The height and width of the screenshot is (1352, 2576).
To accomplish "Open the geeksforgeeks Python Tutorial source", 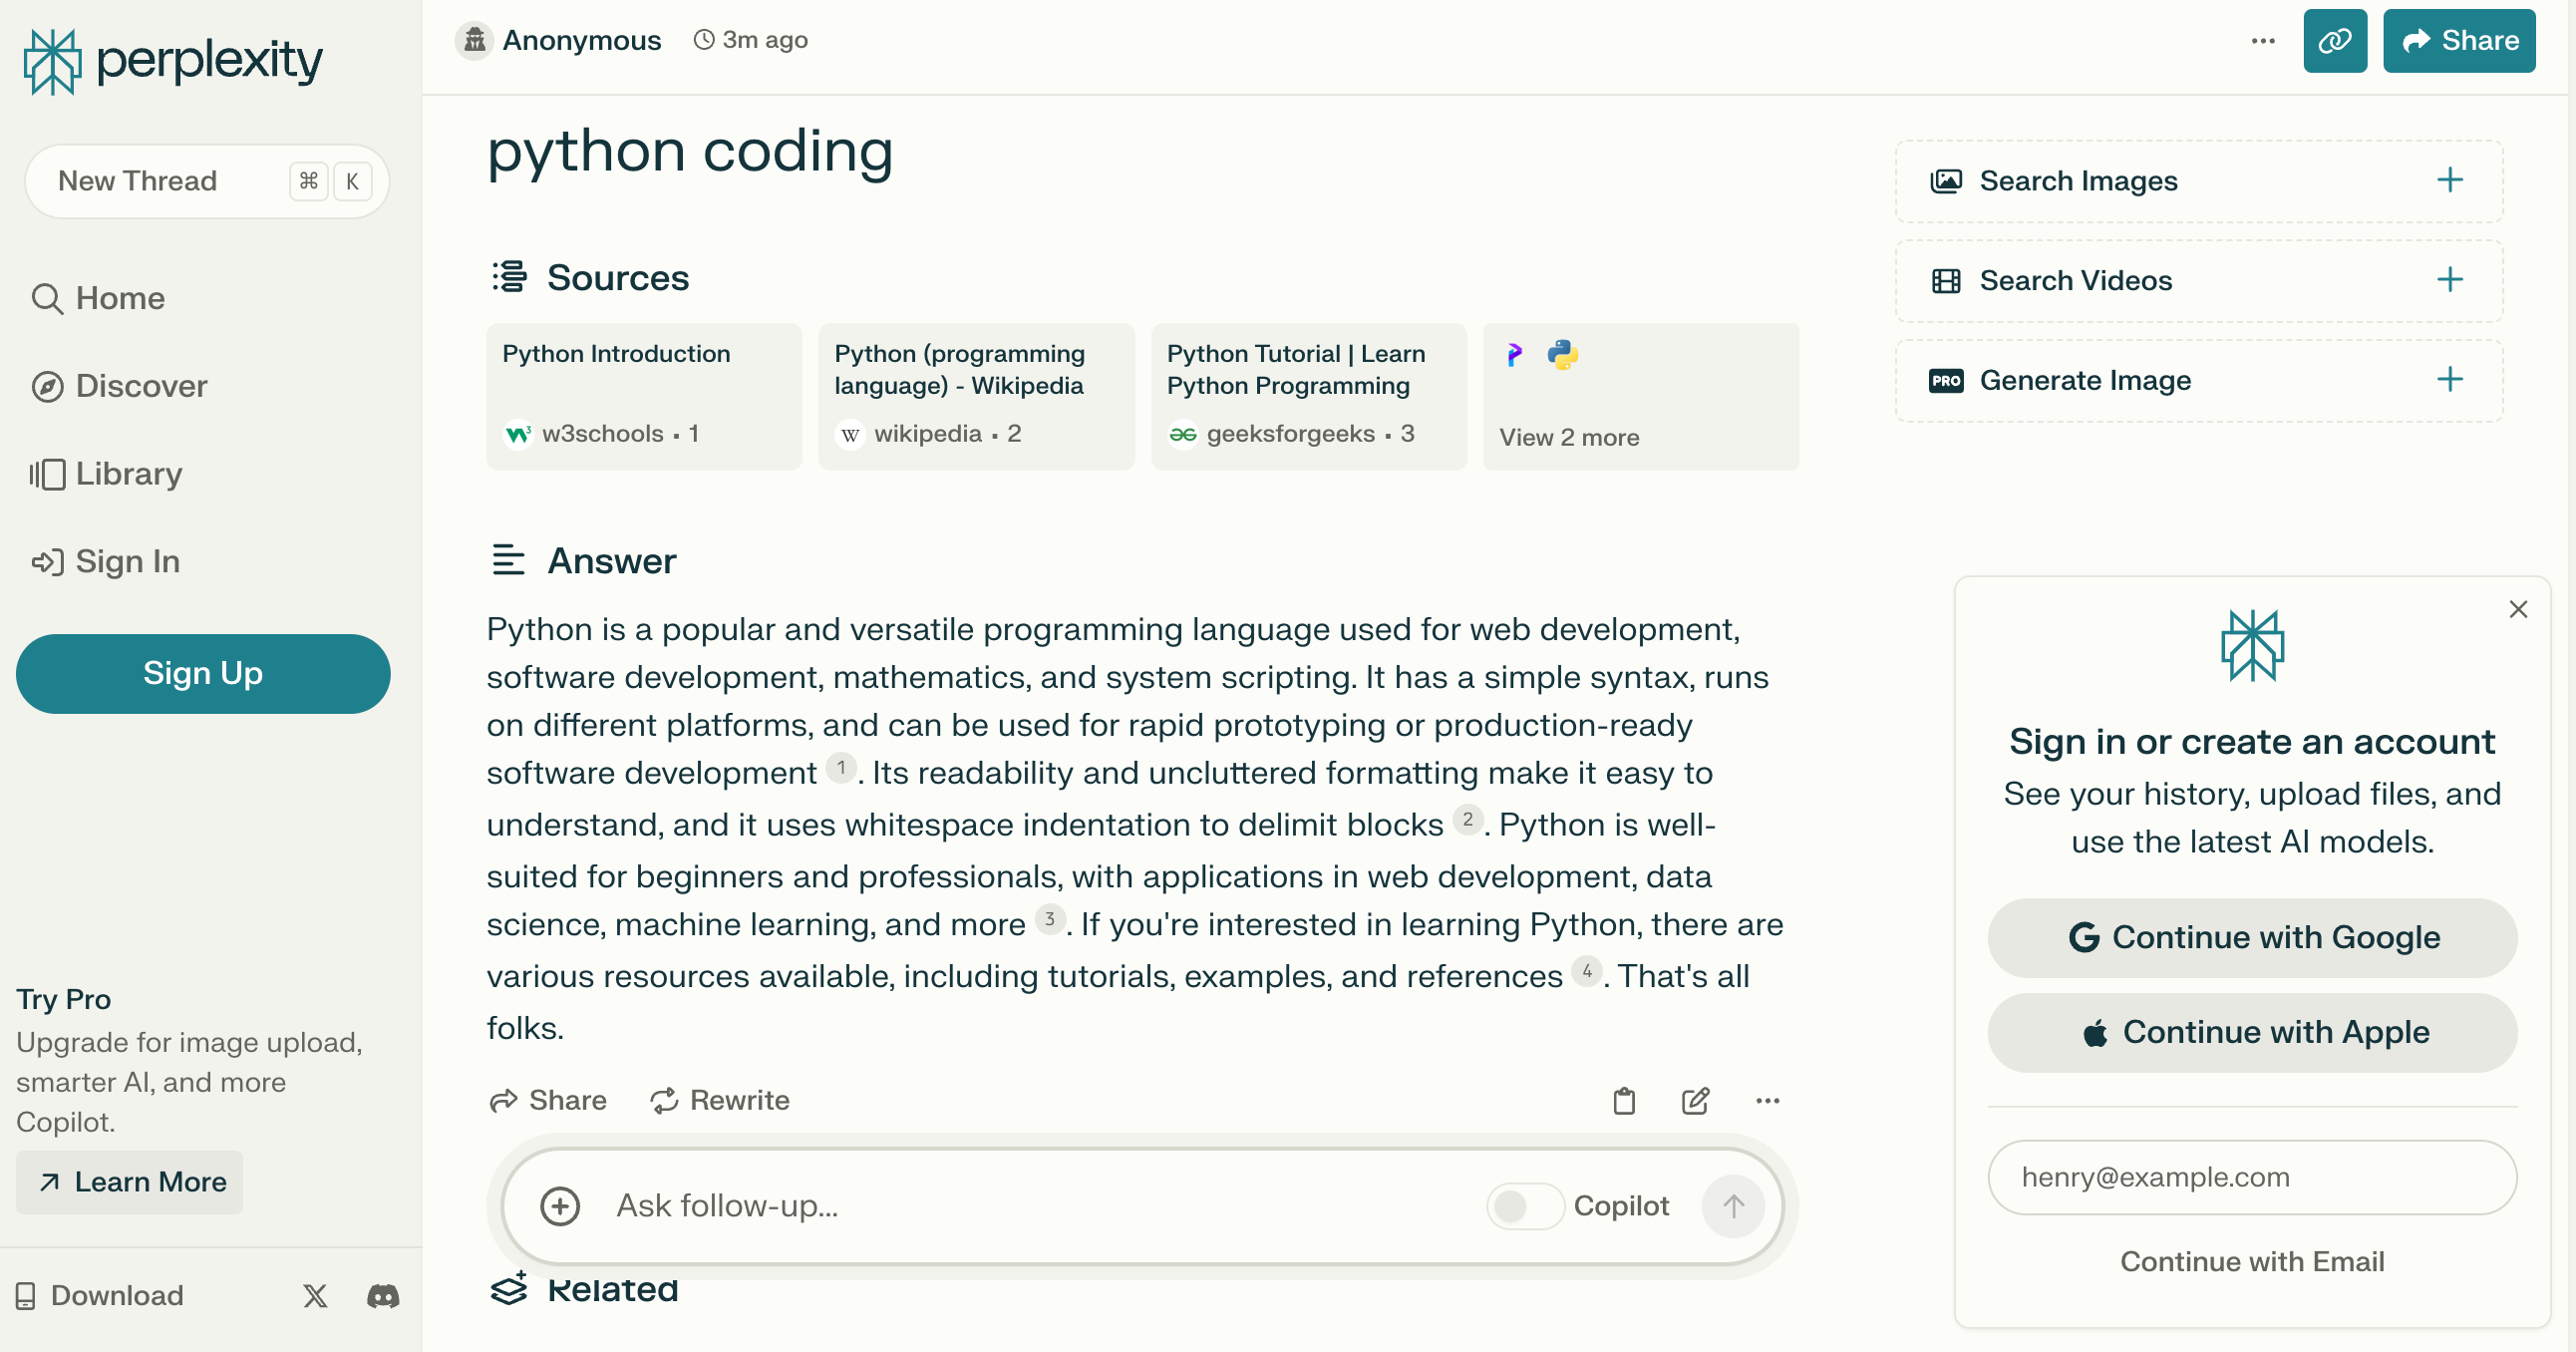I will point(1309,396).
